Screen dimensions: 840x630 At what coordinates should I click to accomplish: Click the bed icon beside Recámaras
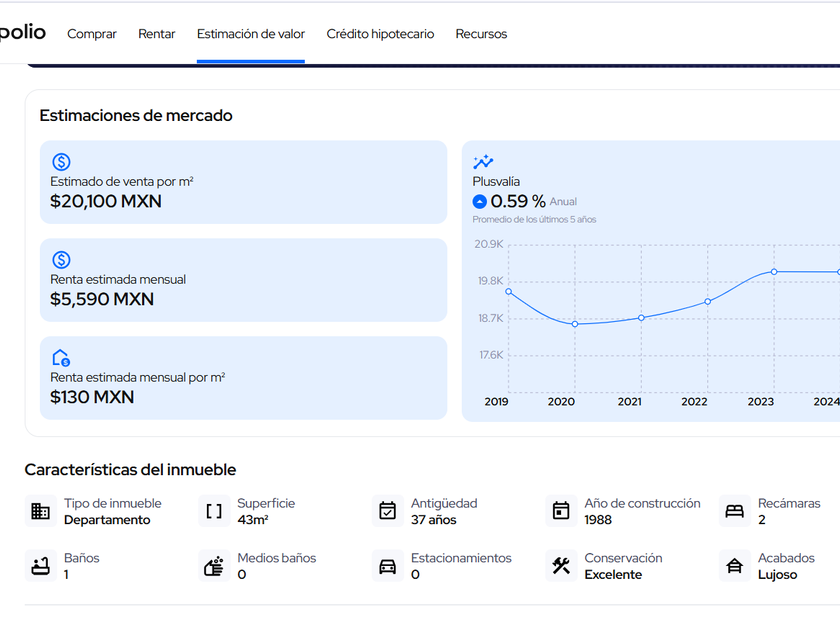(735, 511)
